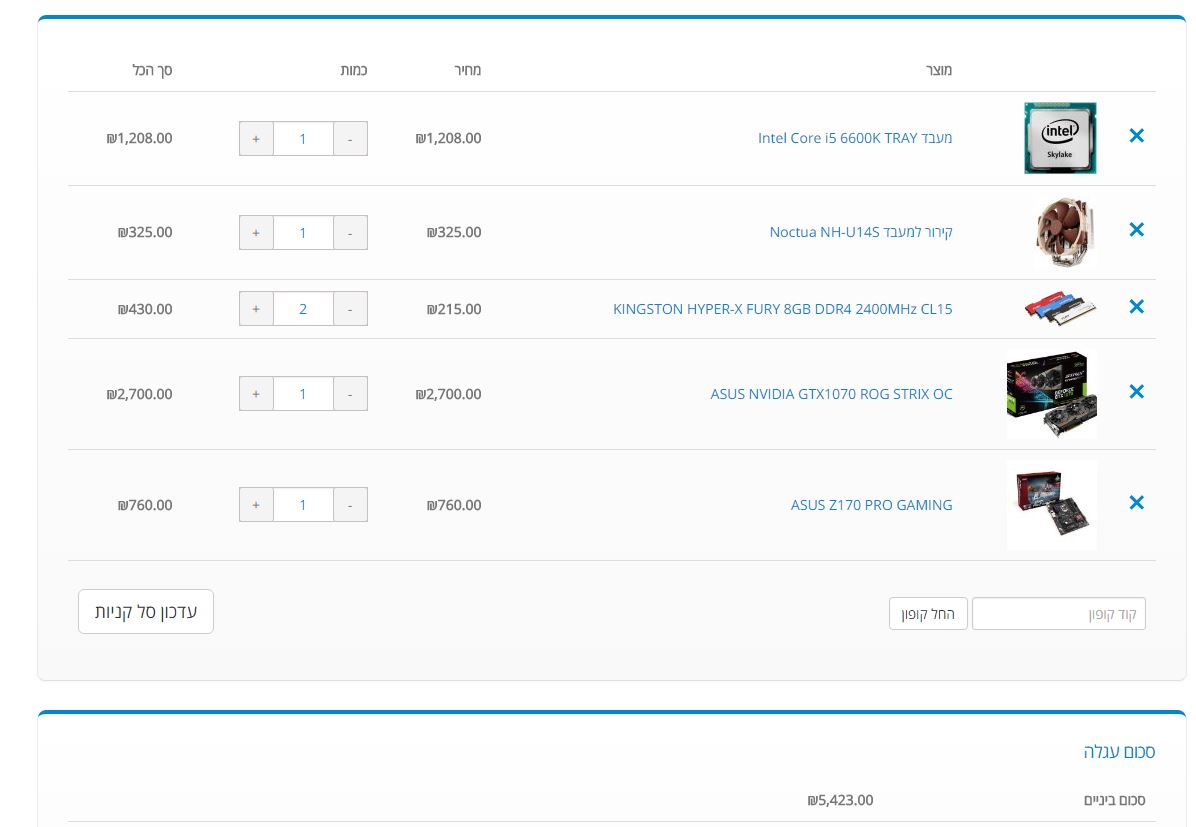Viewport: 1196px width, 827px height.
Task: Remove Kingston Hyper-X Fury RAM from cart
Action: [1136, 307]
